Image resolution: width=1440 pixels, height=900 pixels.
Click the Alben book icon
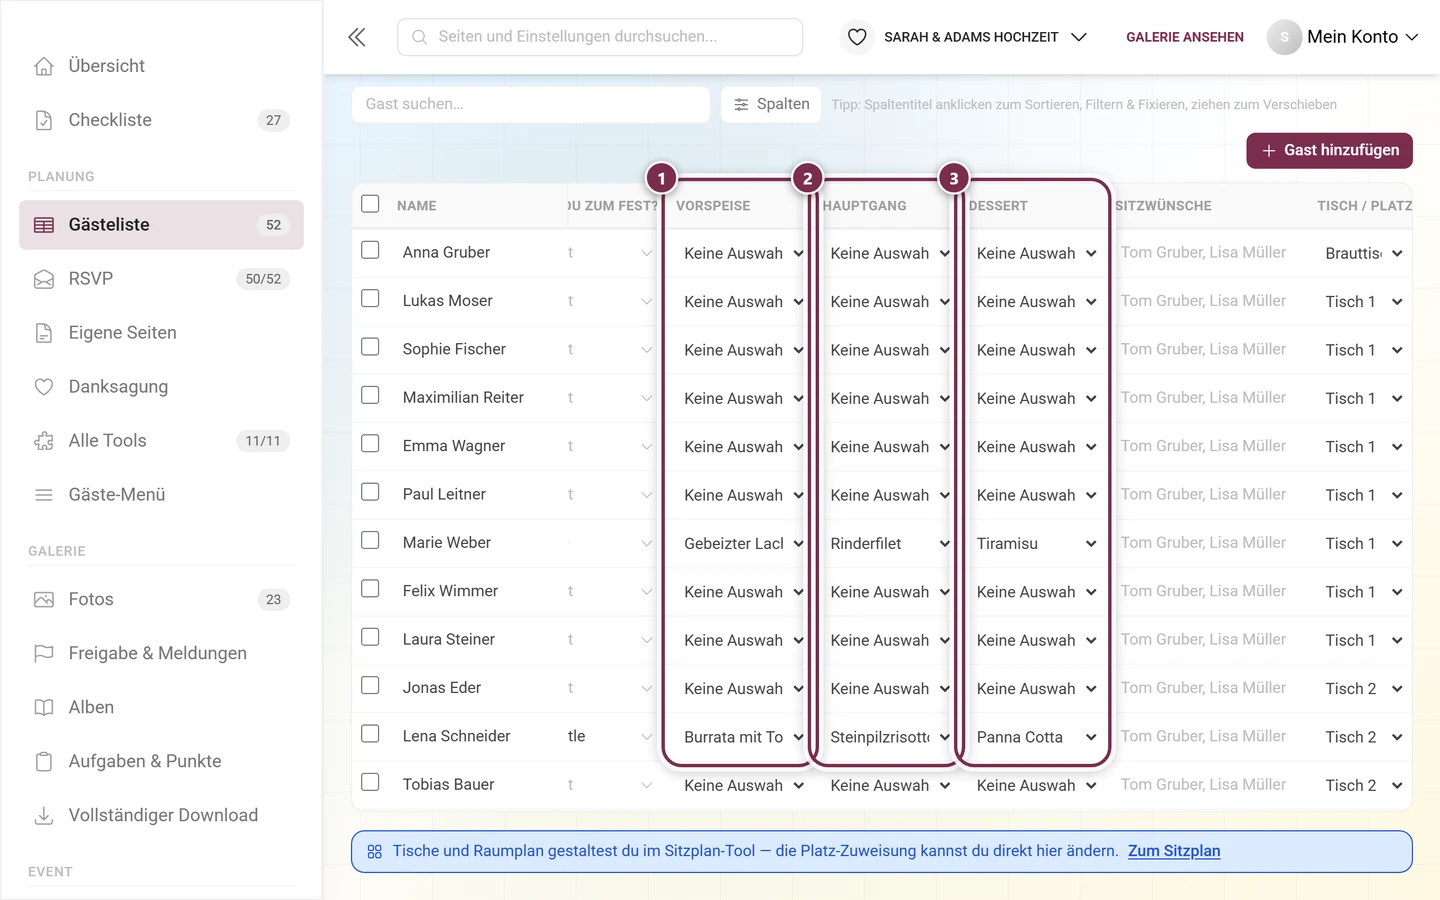[44, 708]
